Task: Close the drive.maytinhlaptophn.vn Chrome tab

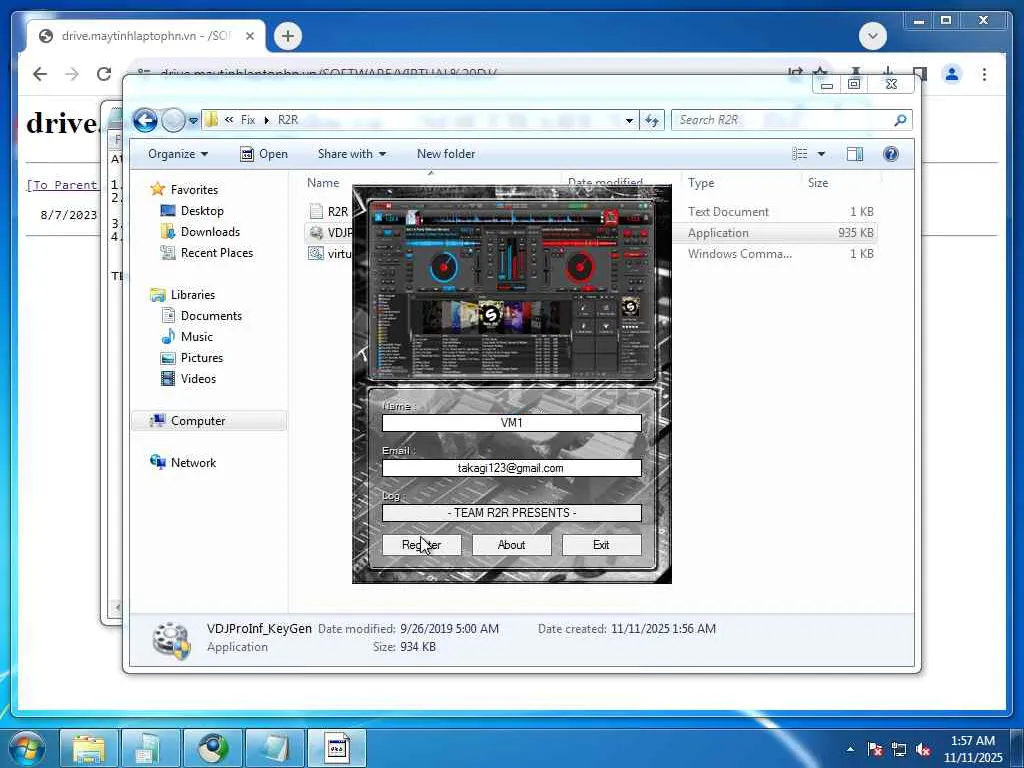Action: point(249,36)
